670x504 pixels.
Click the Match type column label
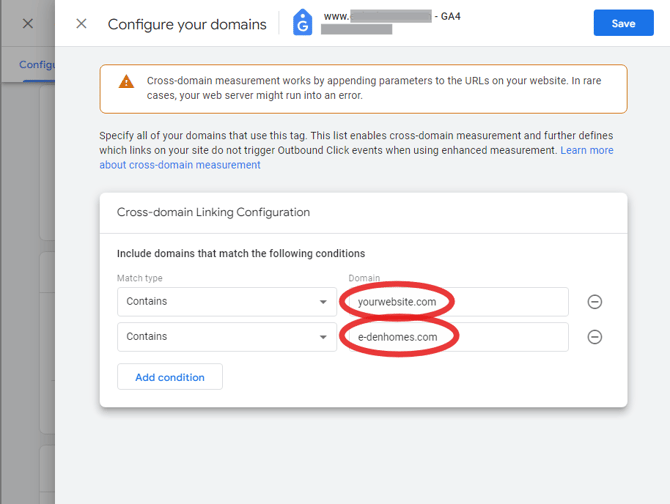click(139, 278)
